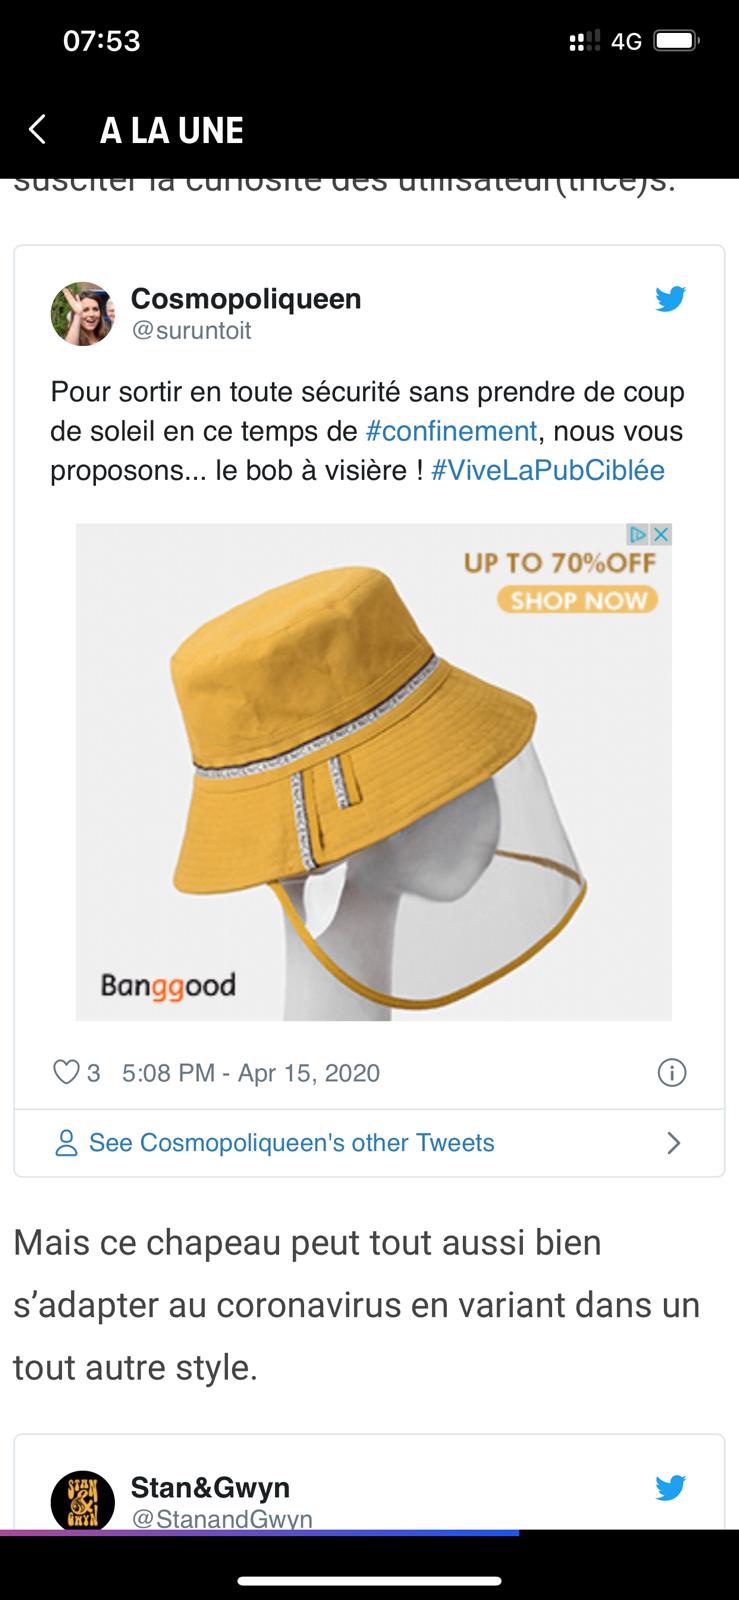Expand other Tweets chevron arrow
Viewport: 739px width, 1600px height.
[x=674, y=1143]
